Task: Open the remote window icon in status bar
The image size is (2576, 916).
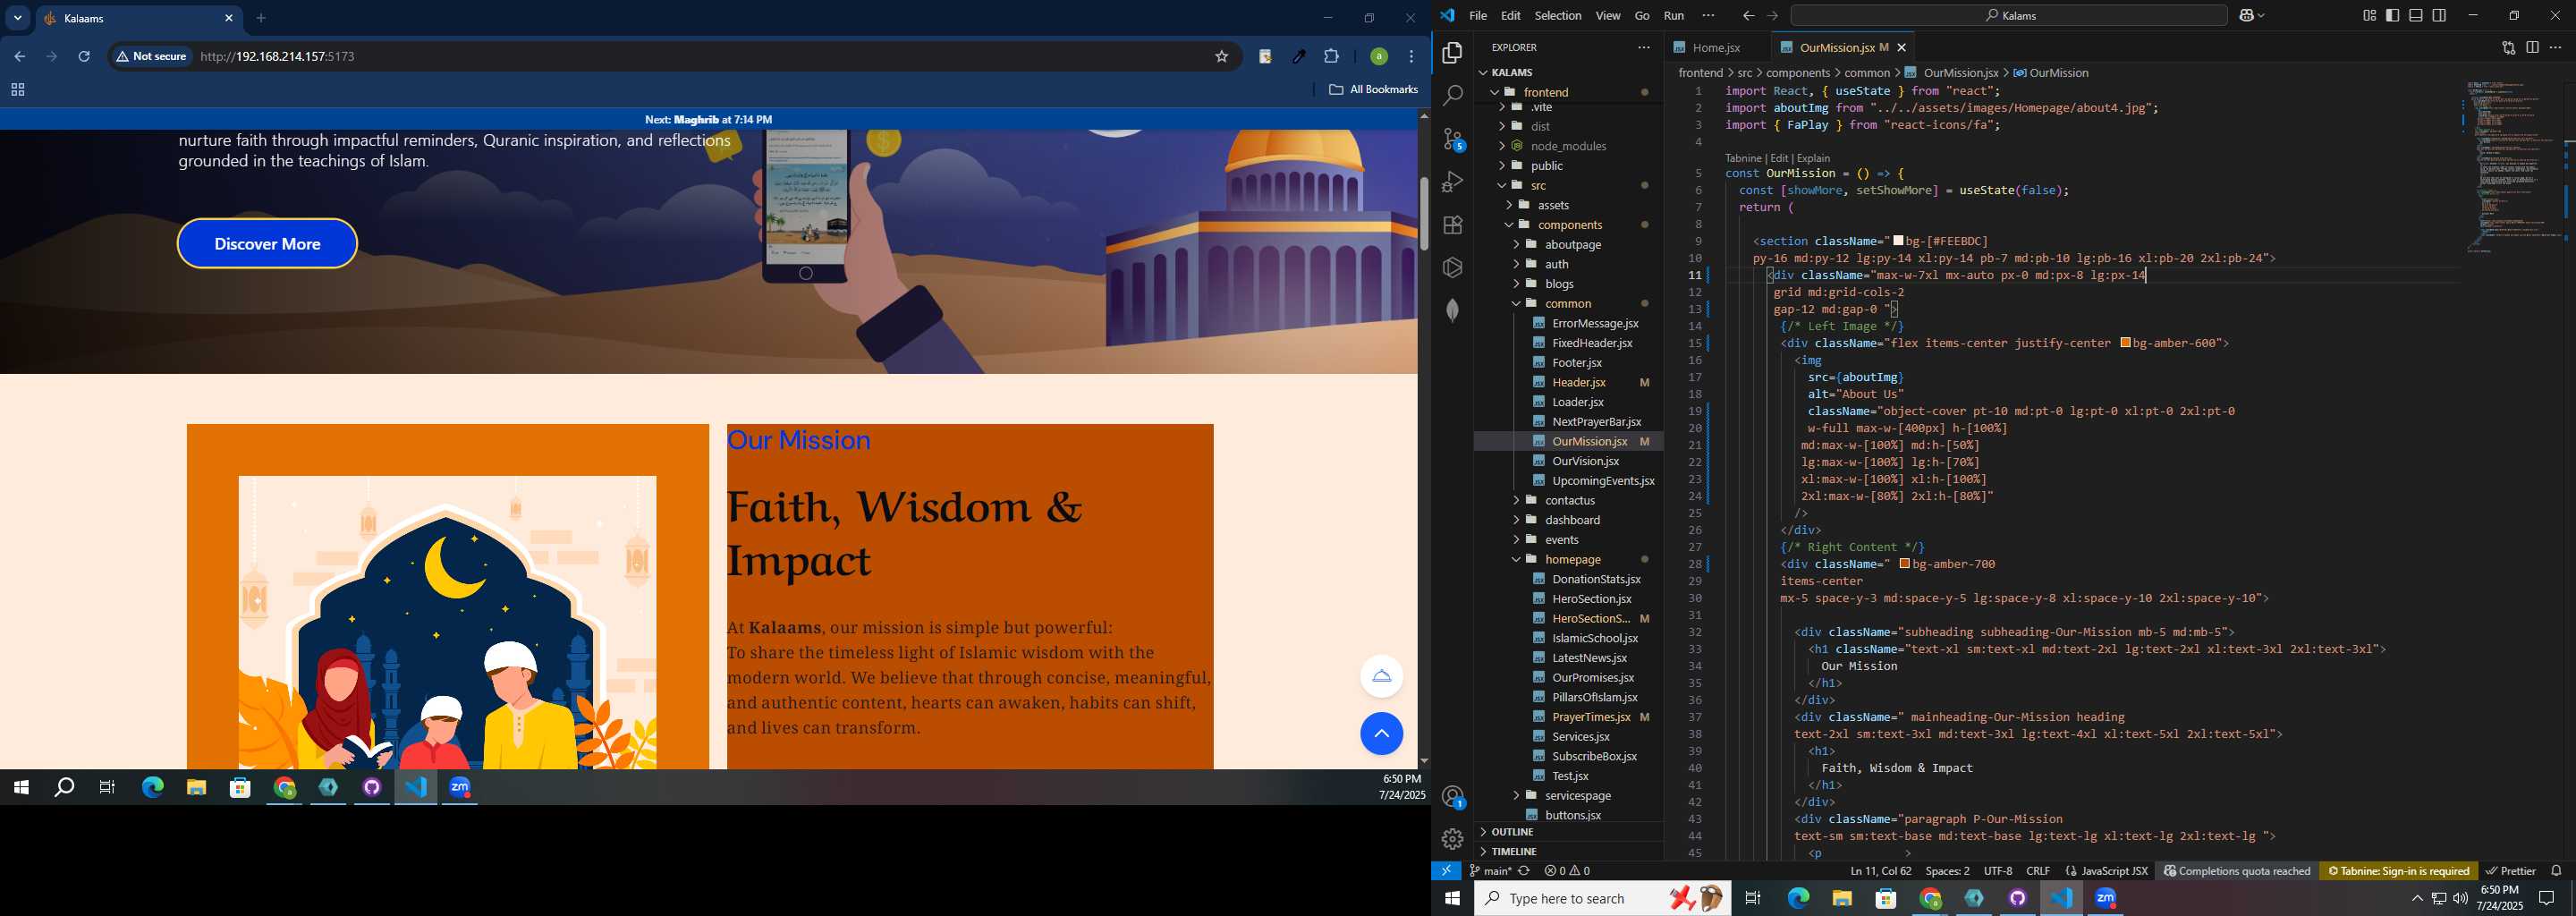Action: (x=1446, y=871)
